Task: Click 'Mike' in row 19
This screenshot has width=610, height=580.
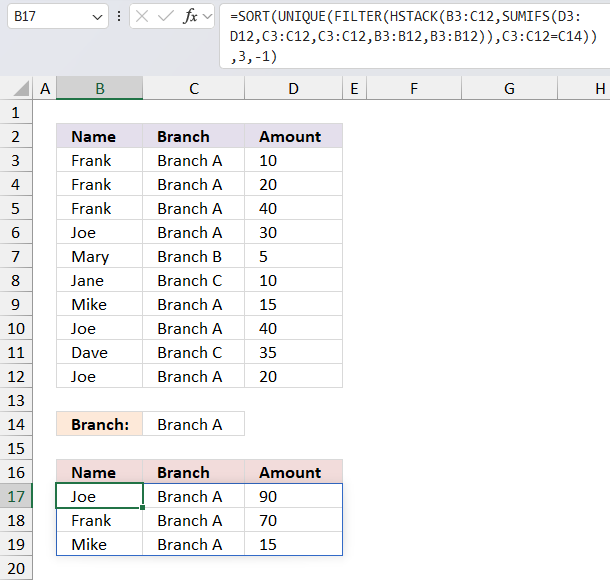Action: coord(100,545)
